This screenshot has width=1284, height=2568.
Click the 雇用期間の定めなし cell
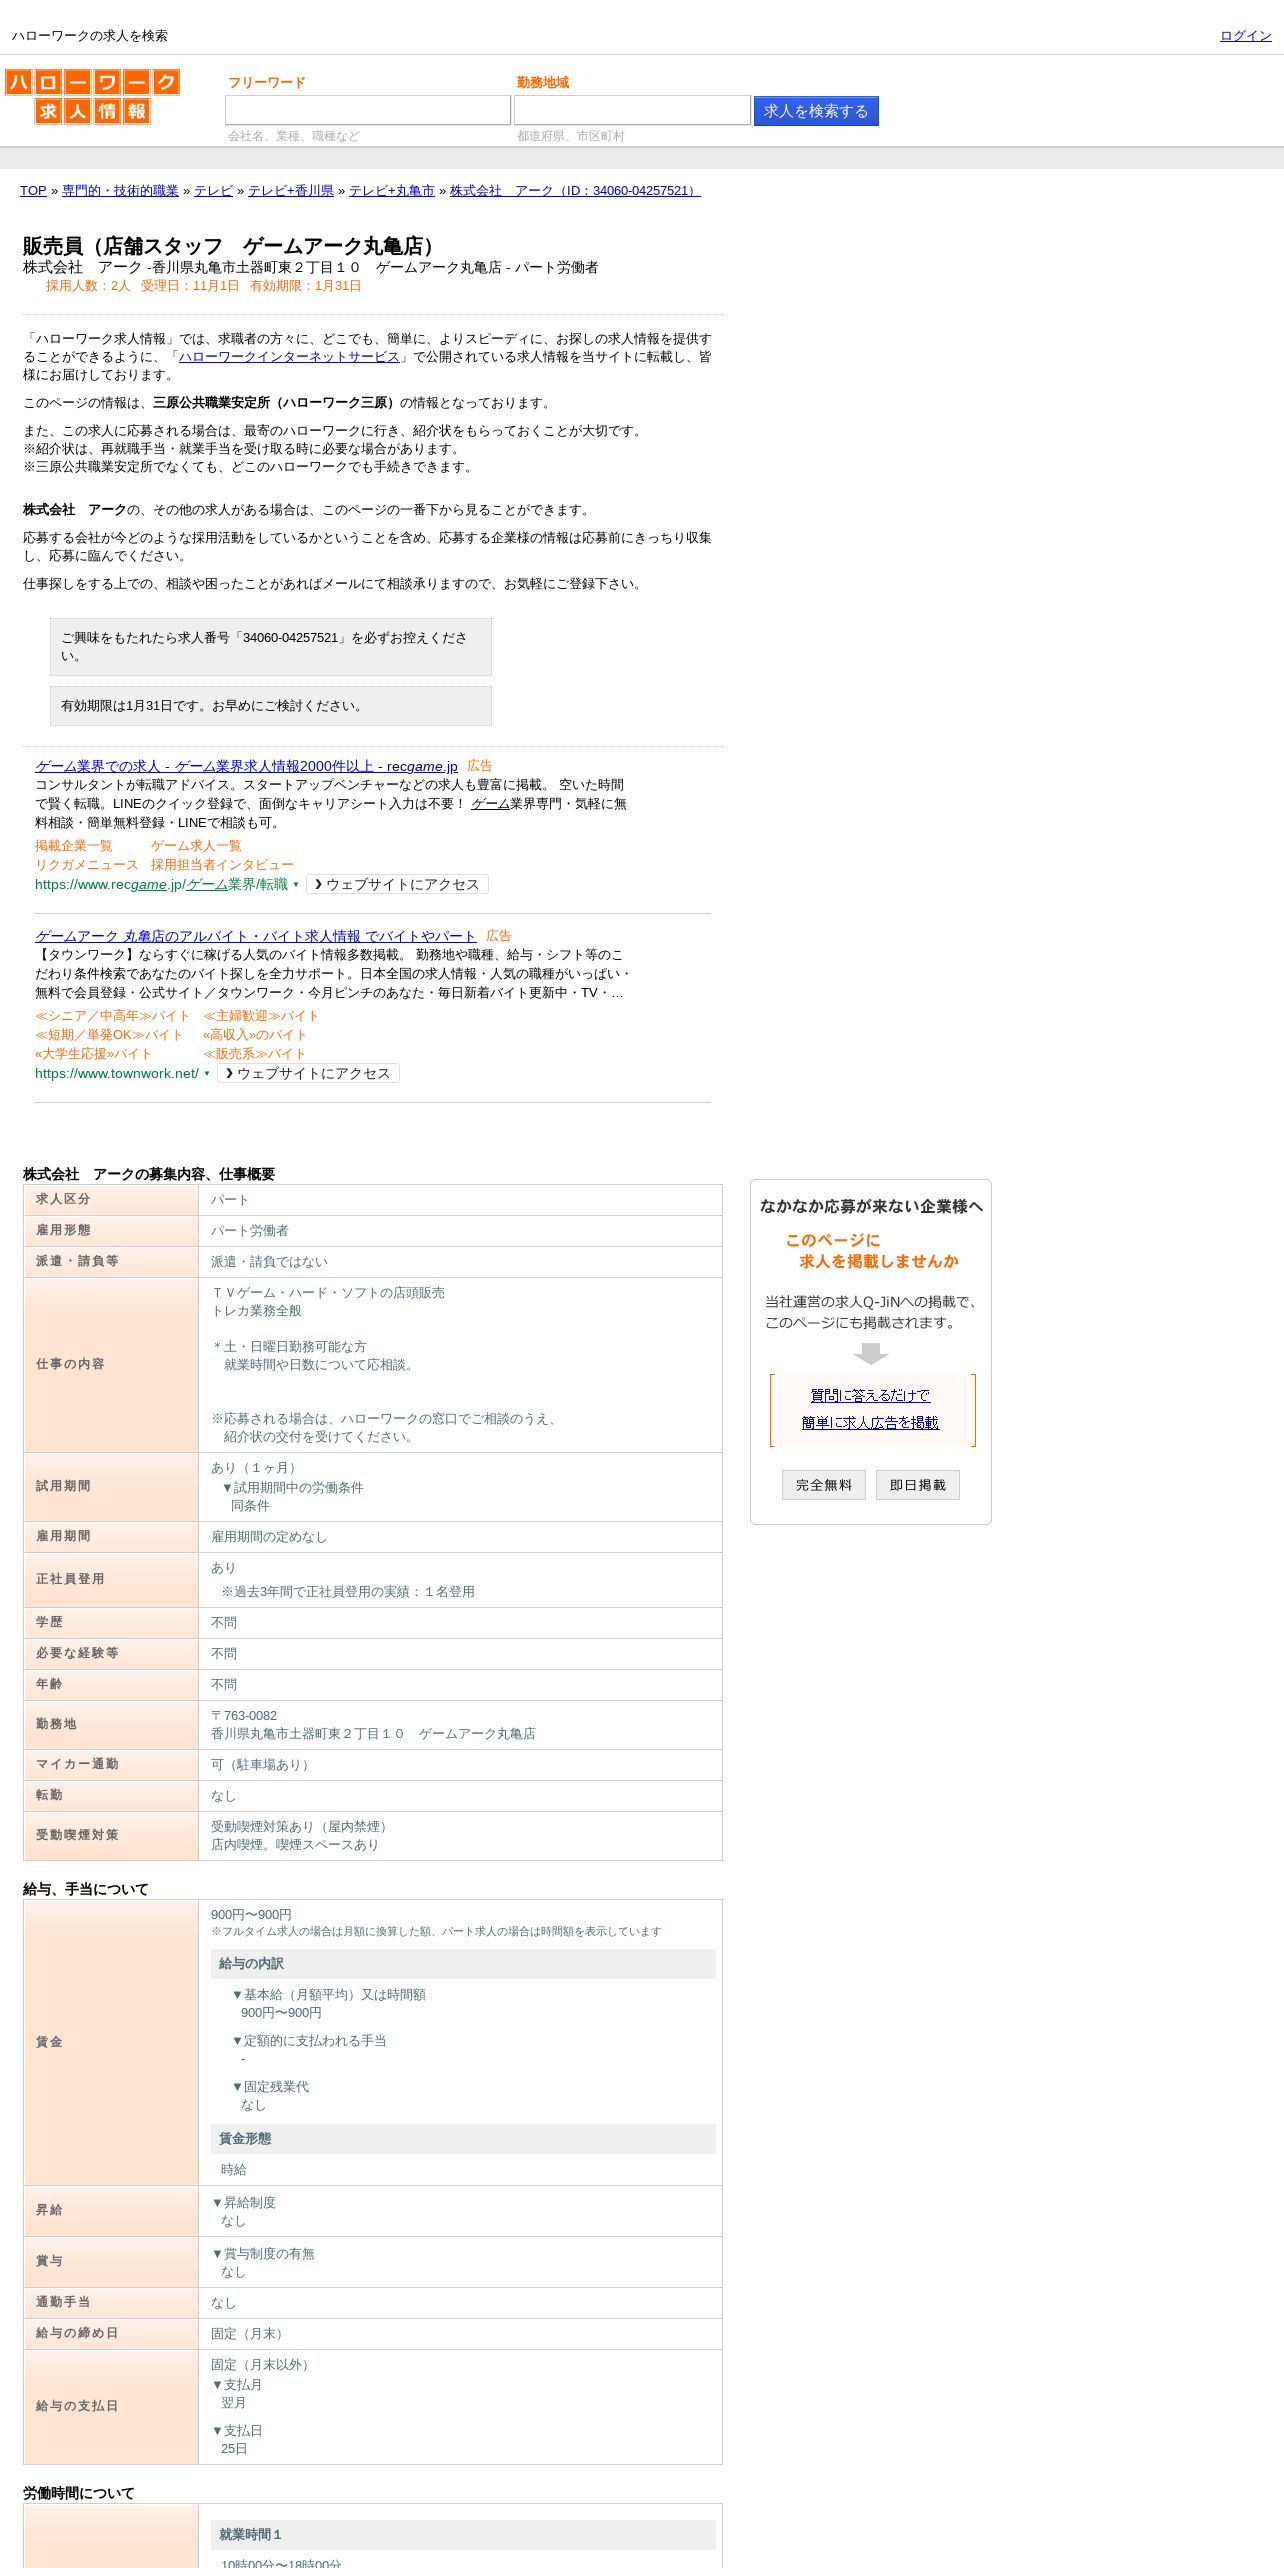point(461,1537)
